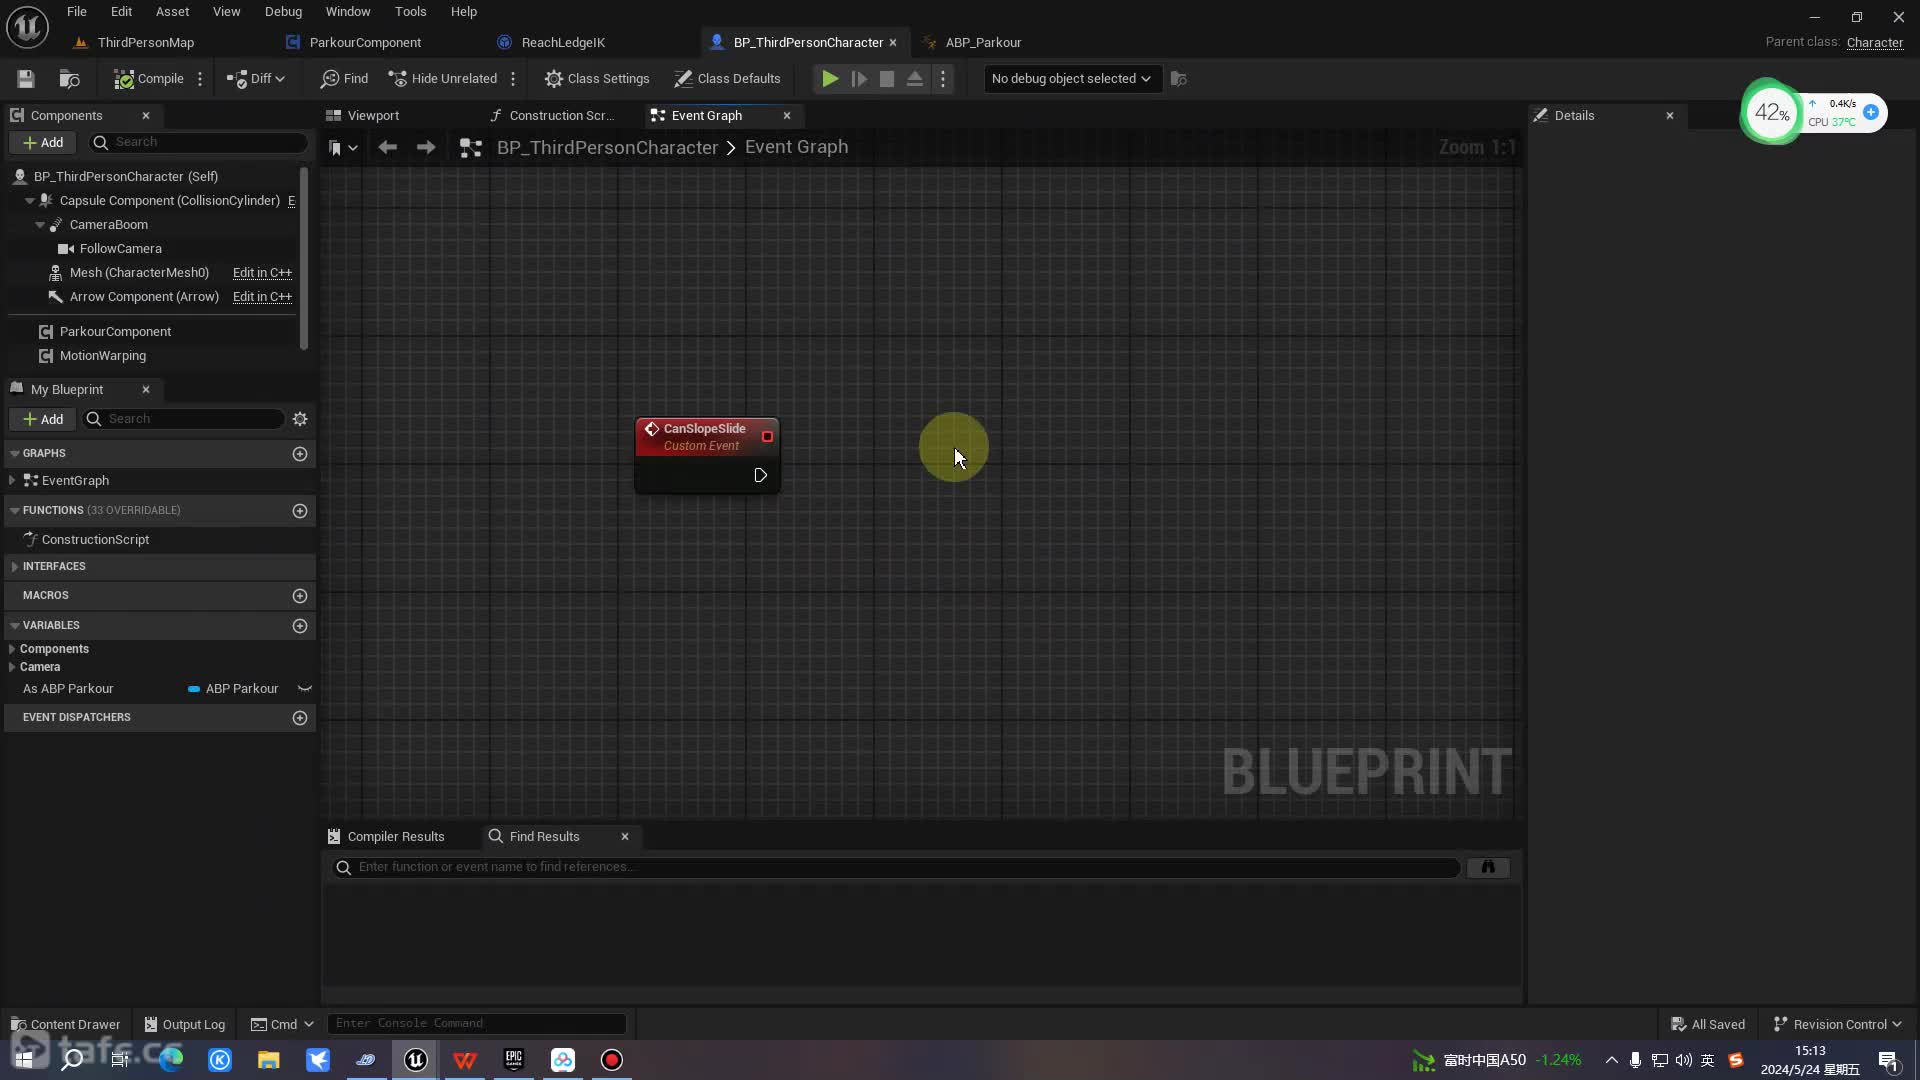Start Play in editor
This screenshot has height=1080, width=1920.
click(830, 79)
